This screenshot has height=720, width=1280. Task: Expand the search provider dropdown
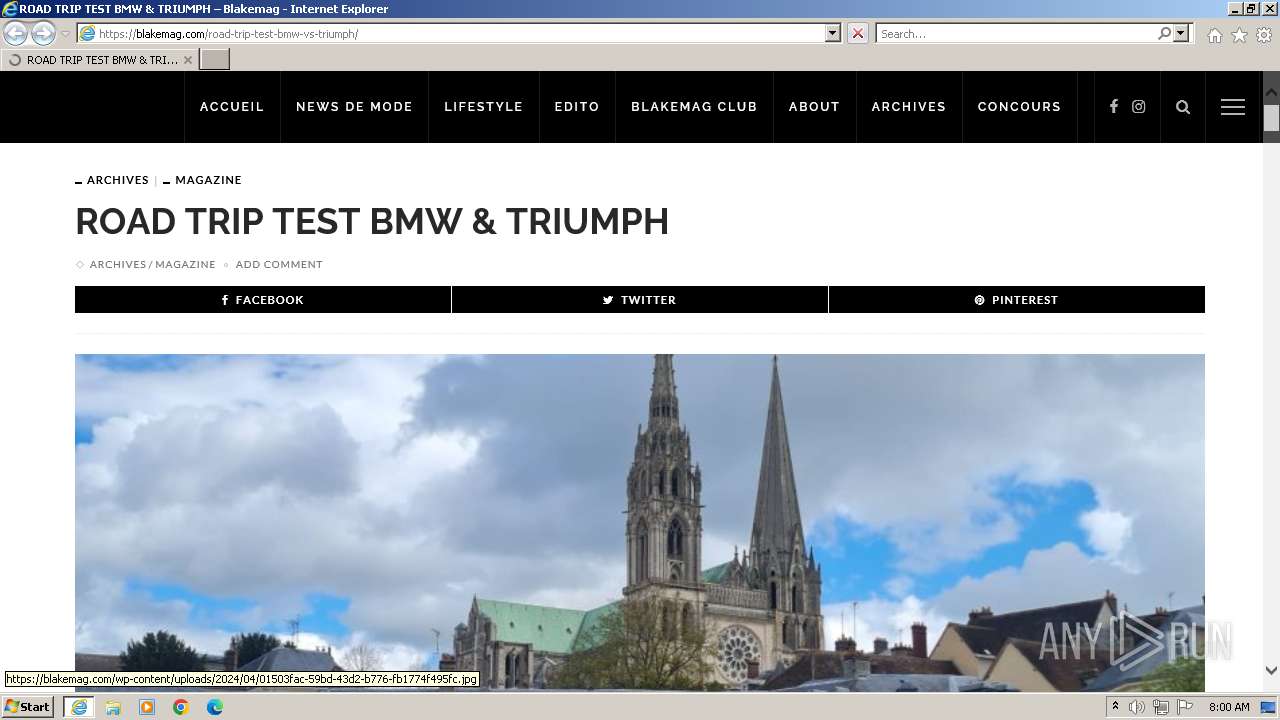(x=1181, y=34)
